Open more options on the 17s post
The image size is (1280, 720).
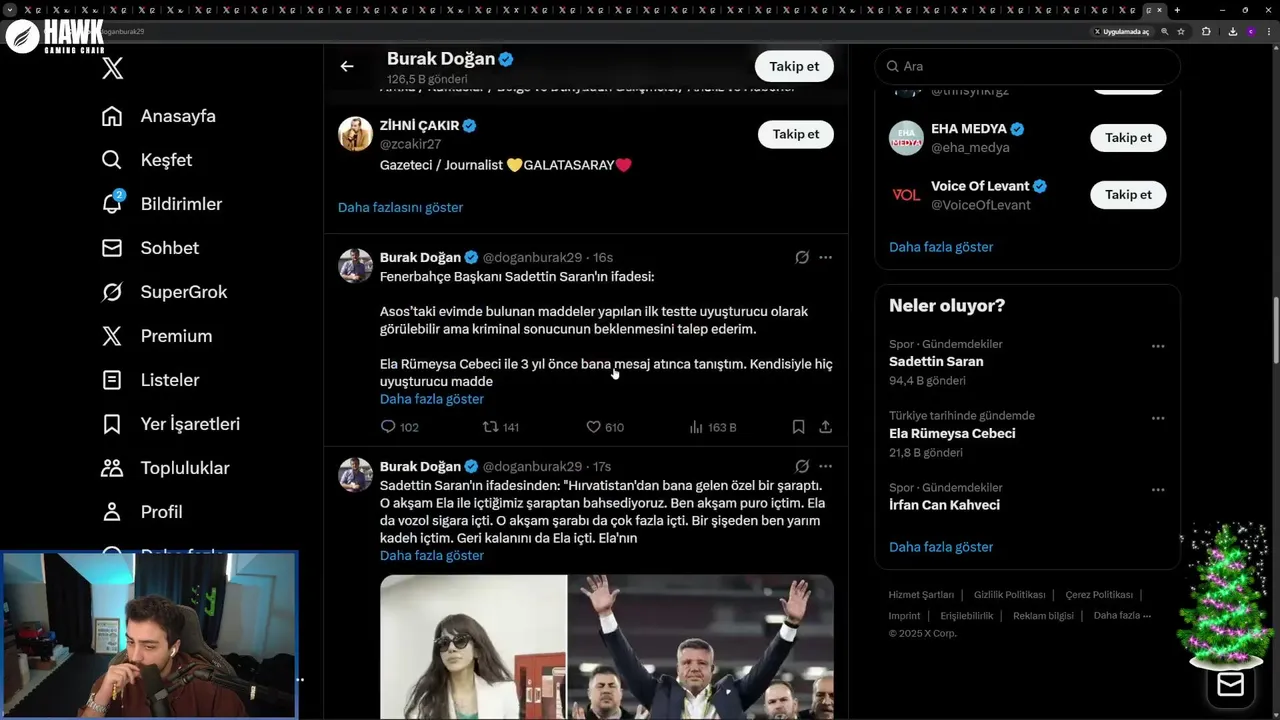pos(825,466)
